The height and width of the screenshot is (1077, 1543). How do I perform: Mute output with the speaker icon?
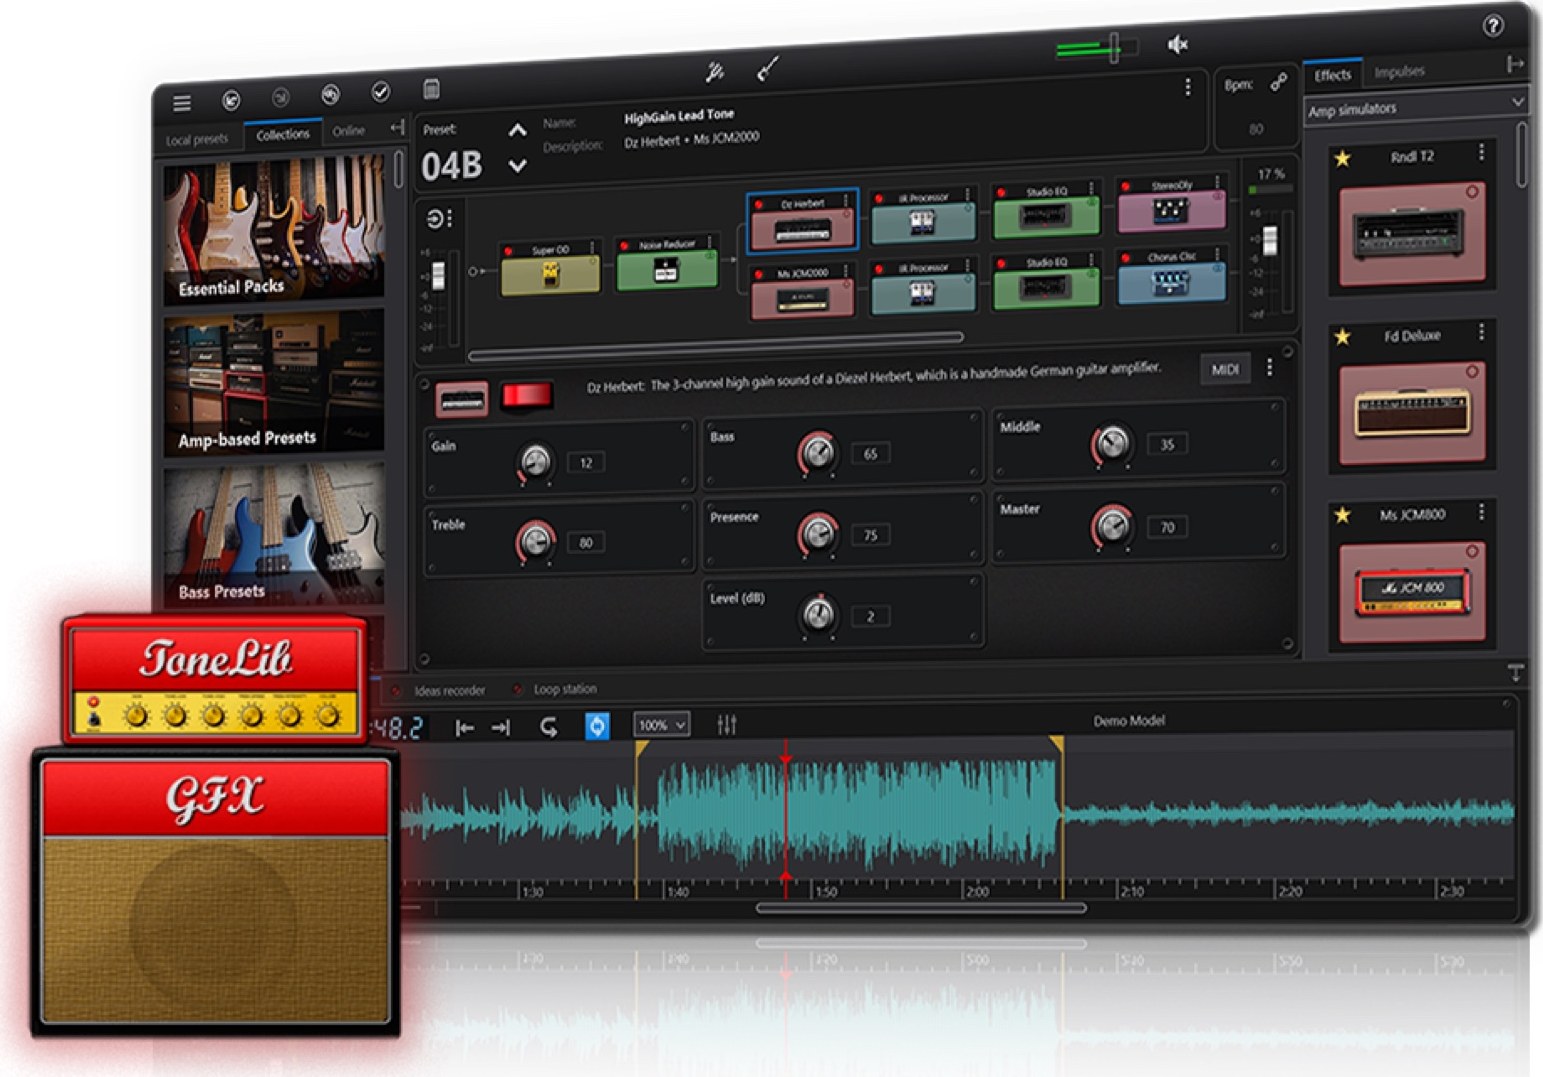coord(1178,44)
